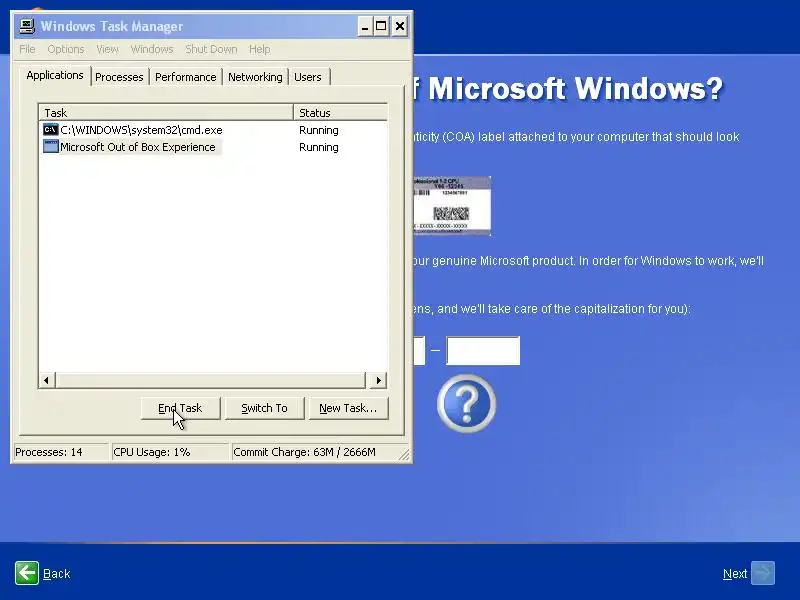
Task: Click the End Task button
Action: tap(180, 408)
